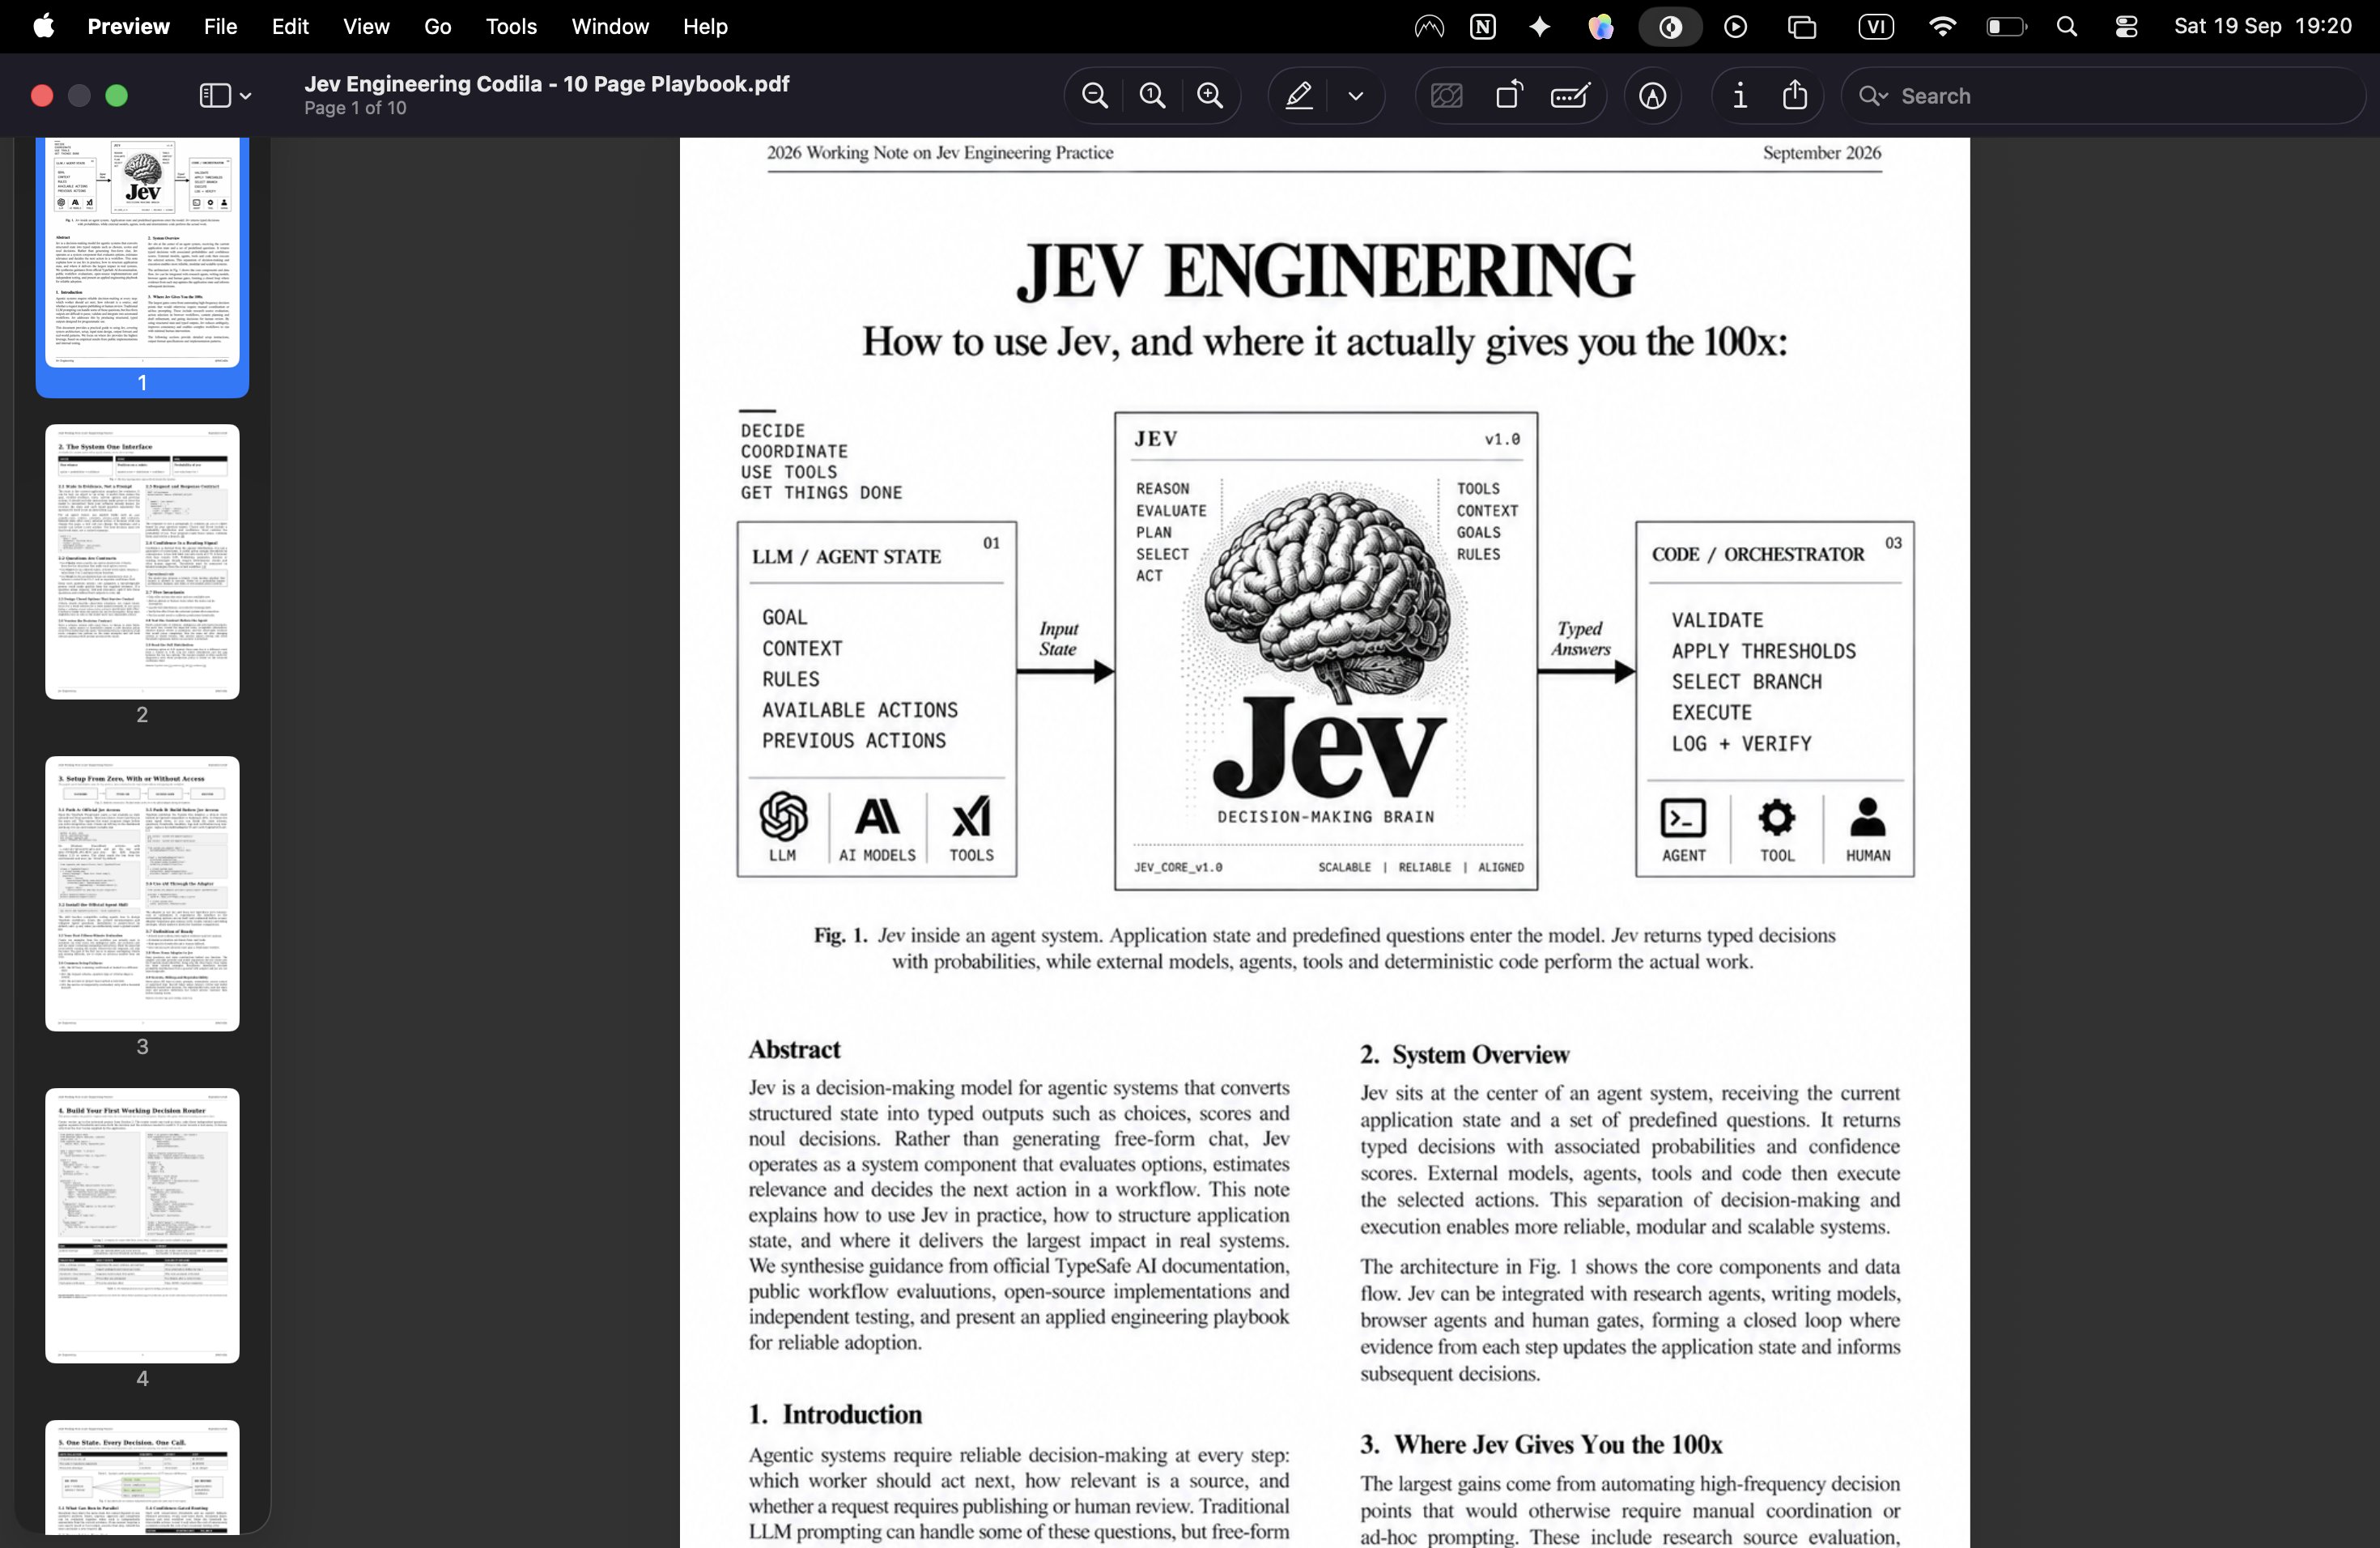Select page 2 thumbnail
Screen dimensions: 2380x1548
(142, 562)
